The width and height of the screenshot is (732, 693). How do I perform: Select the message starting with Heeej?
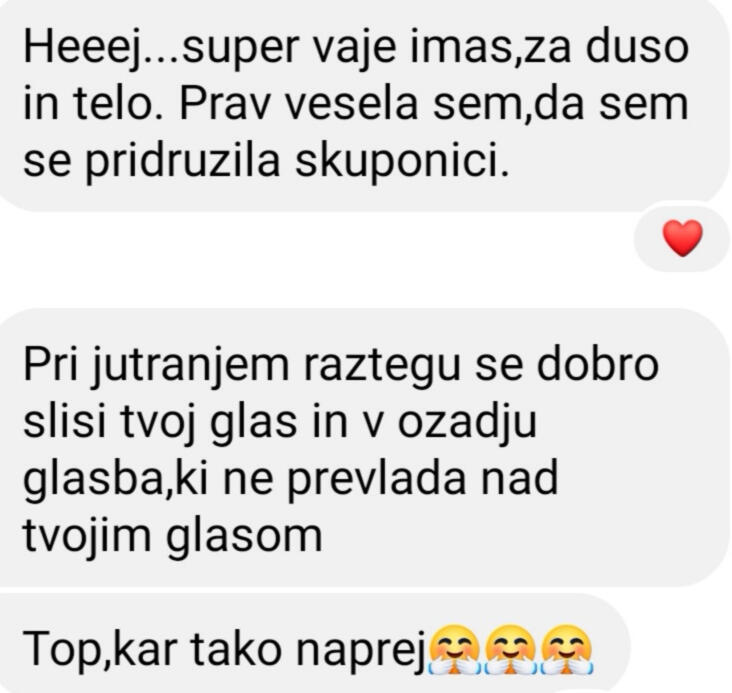(x=359, y=105)
